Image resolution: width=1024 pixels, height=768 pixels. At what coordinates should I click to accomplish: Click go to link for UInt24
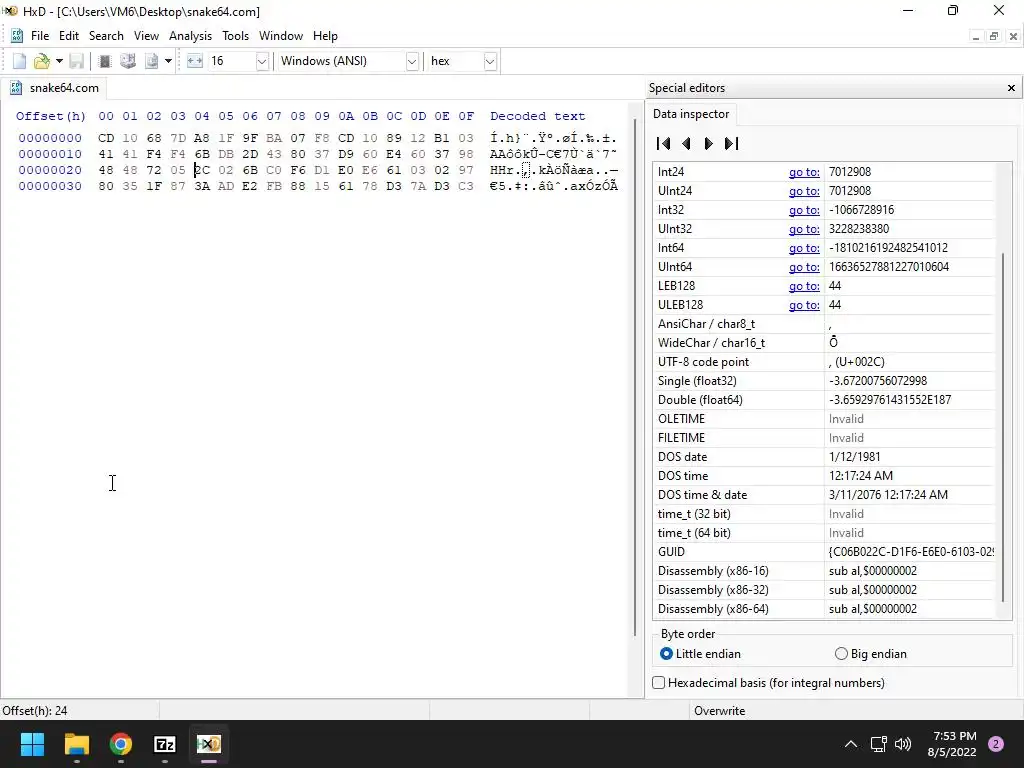tap(804, 191)
